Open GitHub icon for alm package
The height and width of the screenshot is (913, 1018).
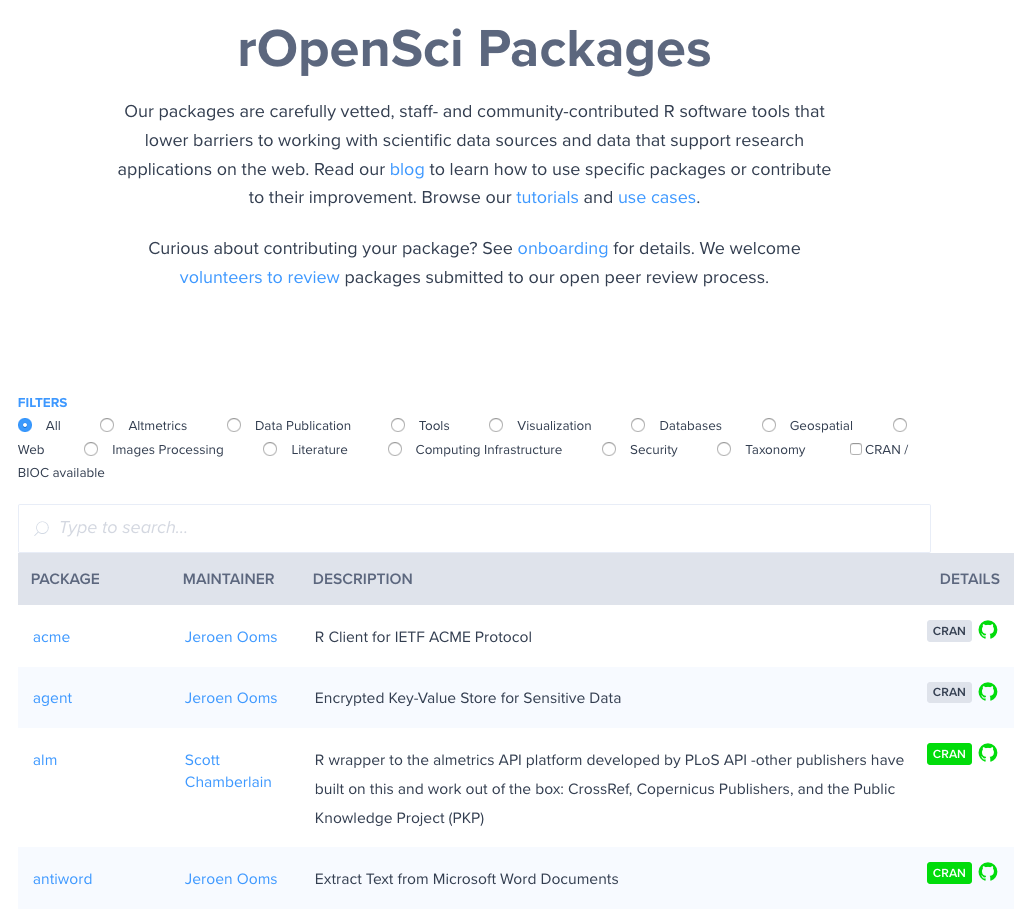[x=987, y=753]
